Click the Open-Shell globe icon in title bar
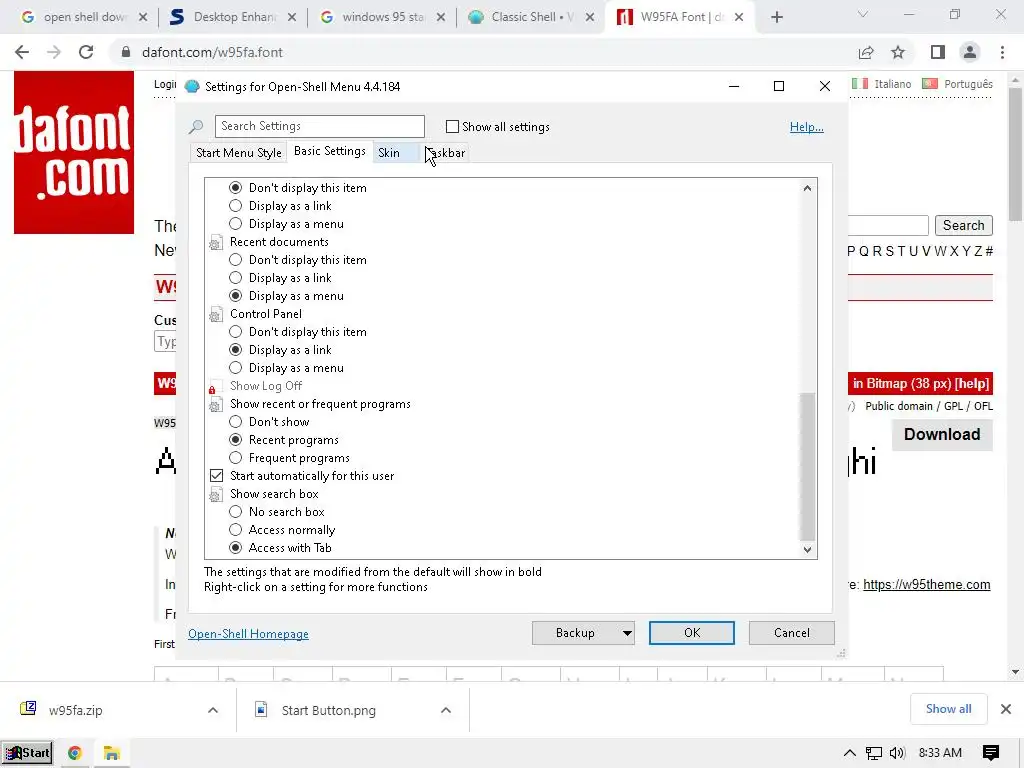Image resolution: width=1024 pixels, height=768 pixels. 192,86
